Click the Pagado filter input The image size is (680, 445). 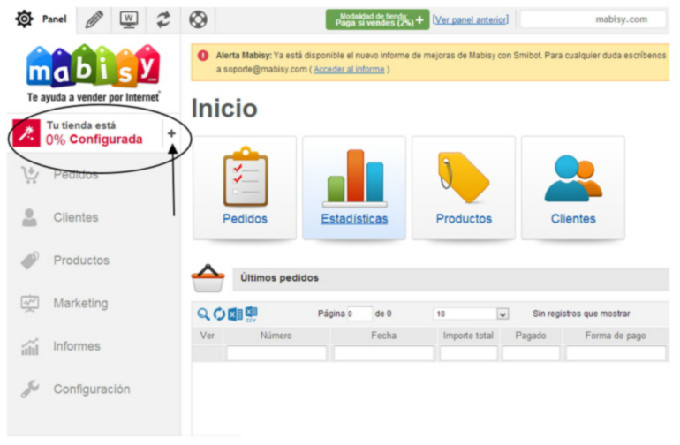tap(531, 353)
